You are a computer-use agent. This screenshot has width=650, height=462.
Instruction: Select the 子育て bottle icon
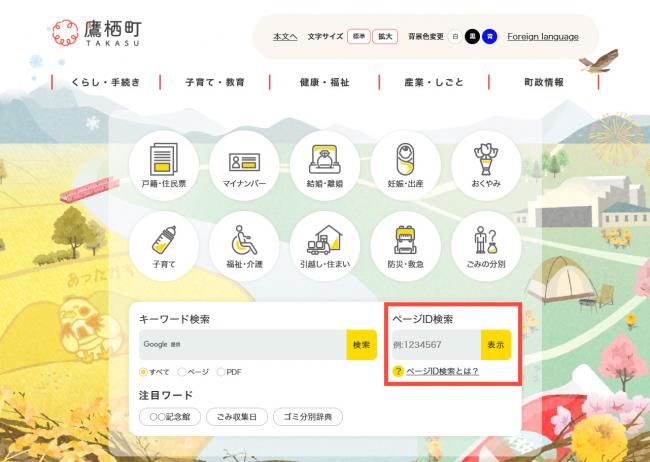(x=163, y=245)
